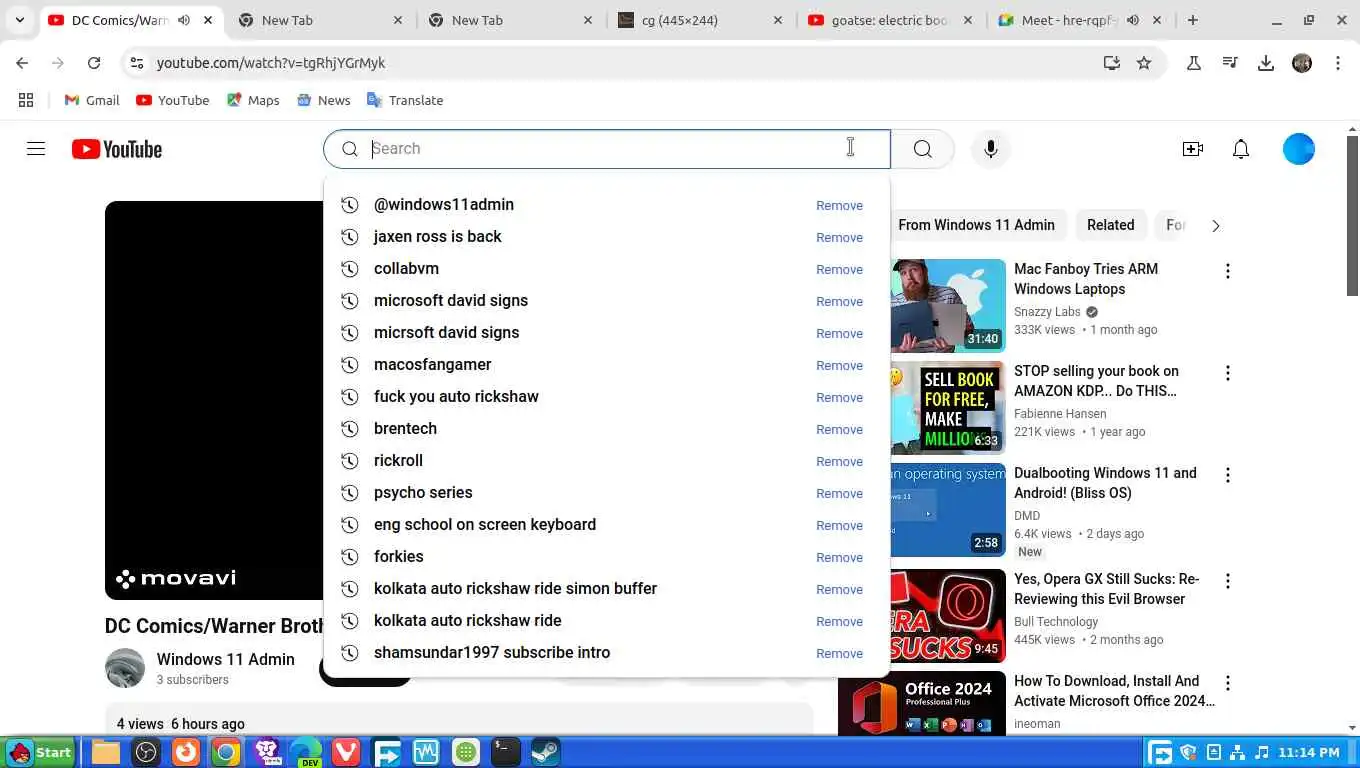Open the notifications bell
This screenshot has height=768, width=1360.
pyautogui.click(x=1241, y=149)
